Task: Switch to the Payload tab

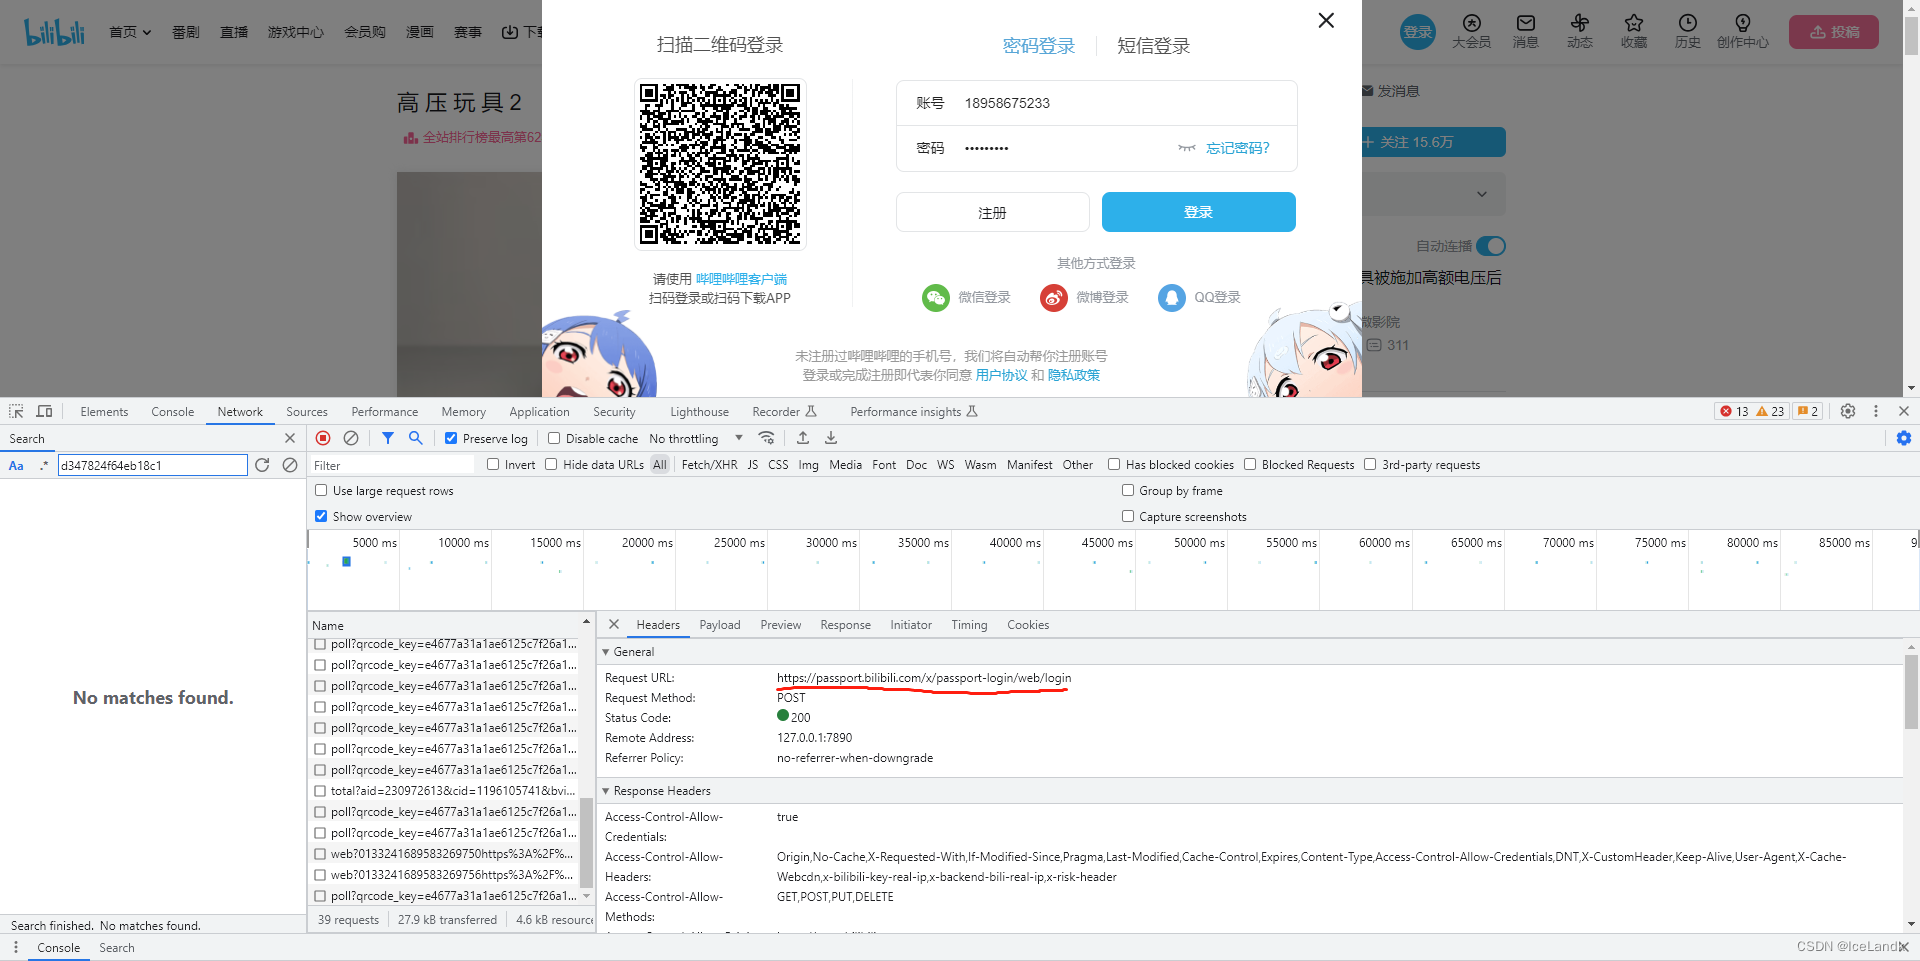Action: [719, 625]
